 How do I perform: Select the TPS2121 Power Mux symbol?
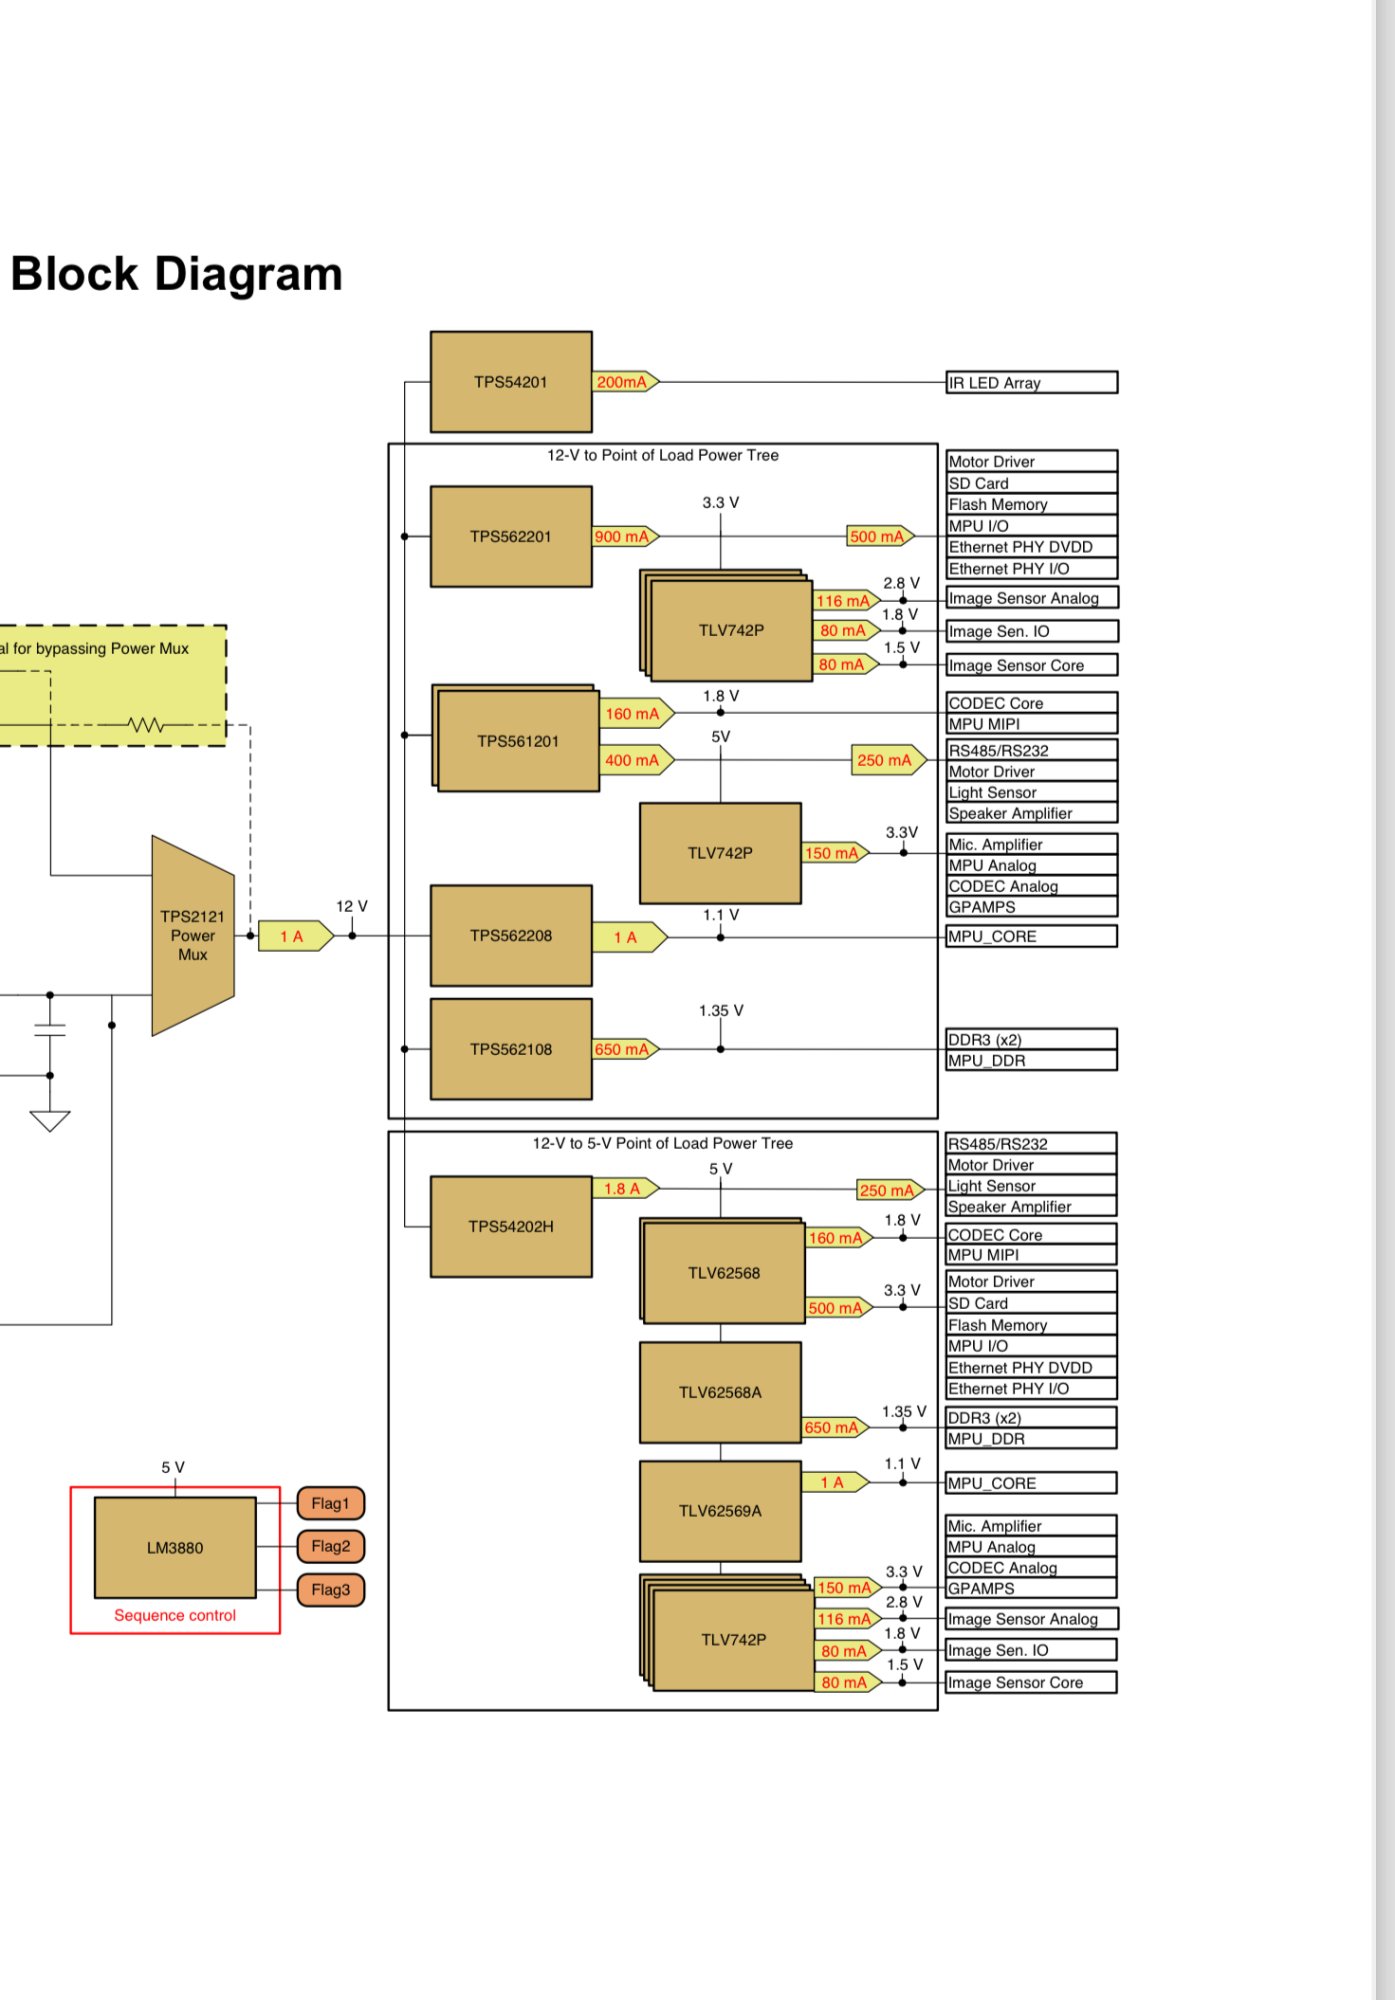coord(193,936)
